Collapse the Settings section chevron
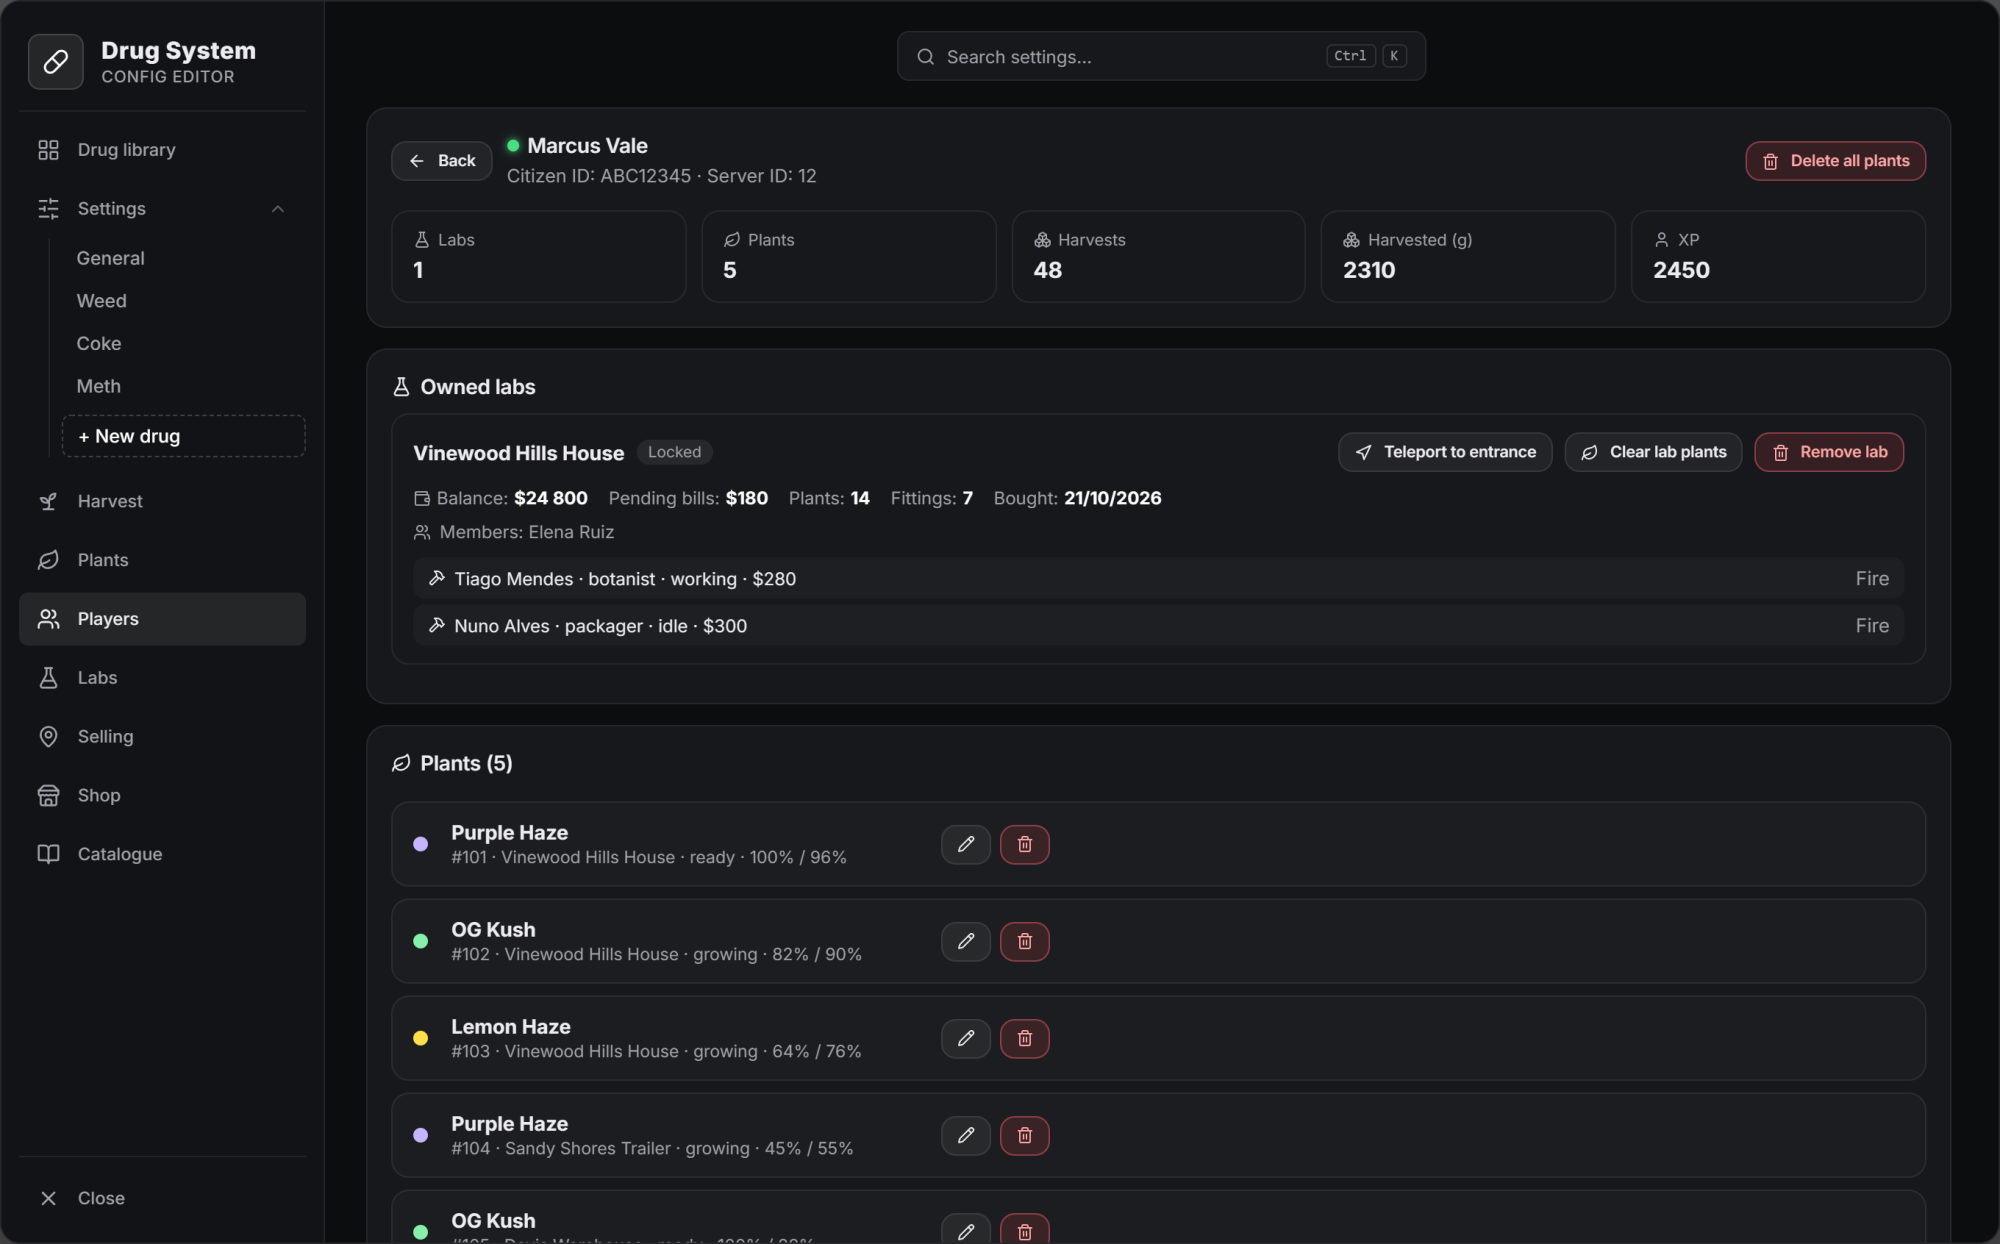The height and width of the screenshot is (1244, 2000). pyautogui.click(x=278, y=208)
